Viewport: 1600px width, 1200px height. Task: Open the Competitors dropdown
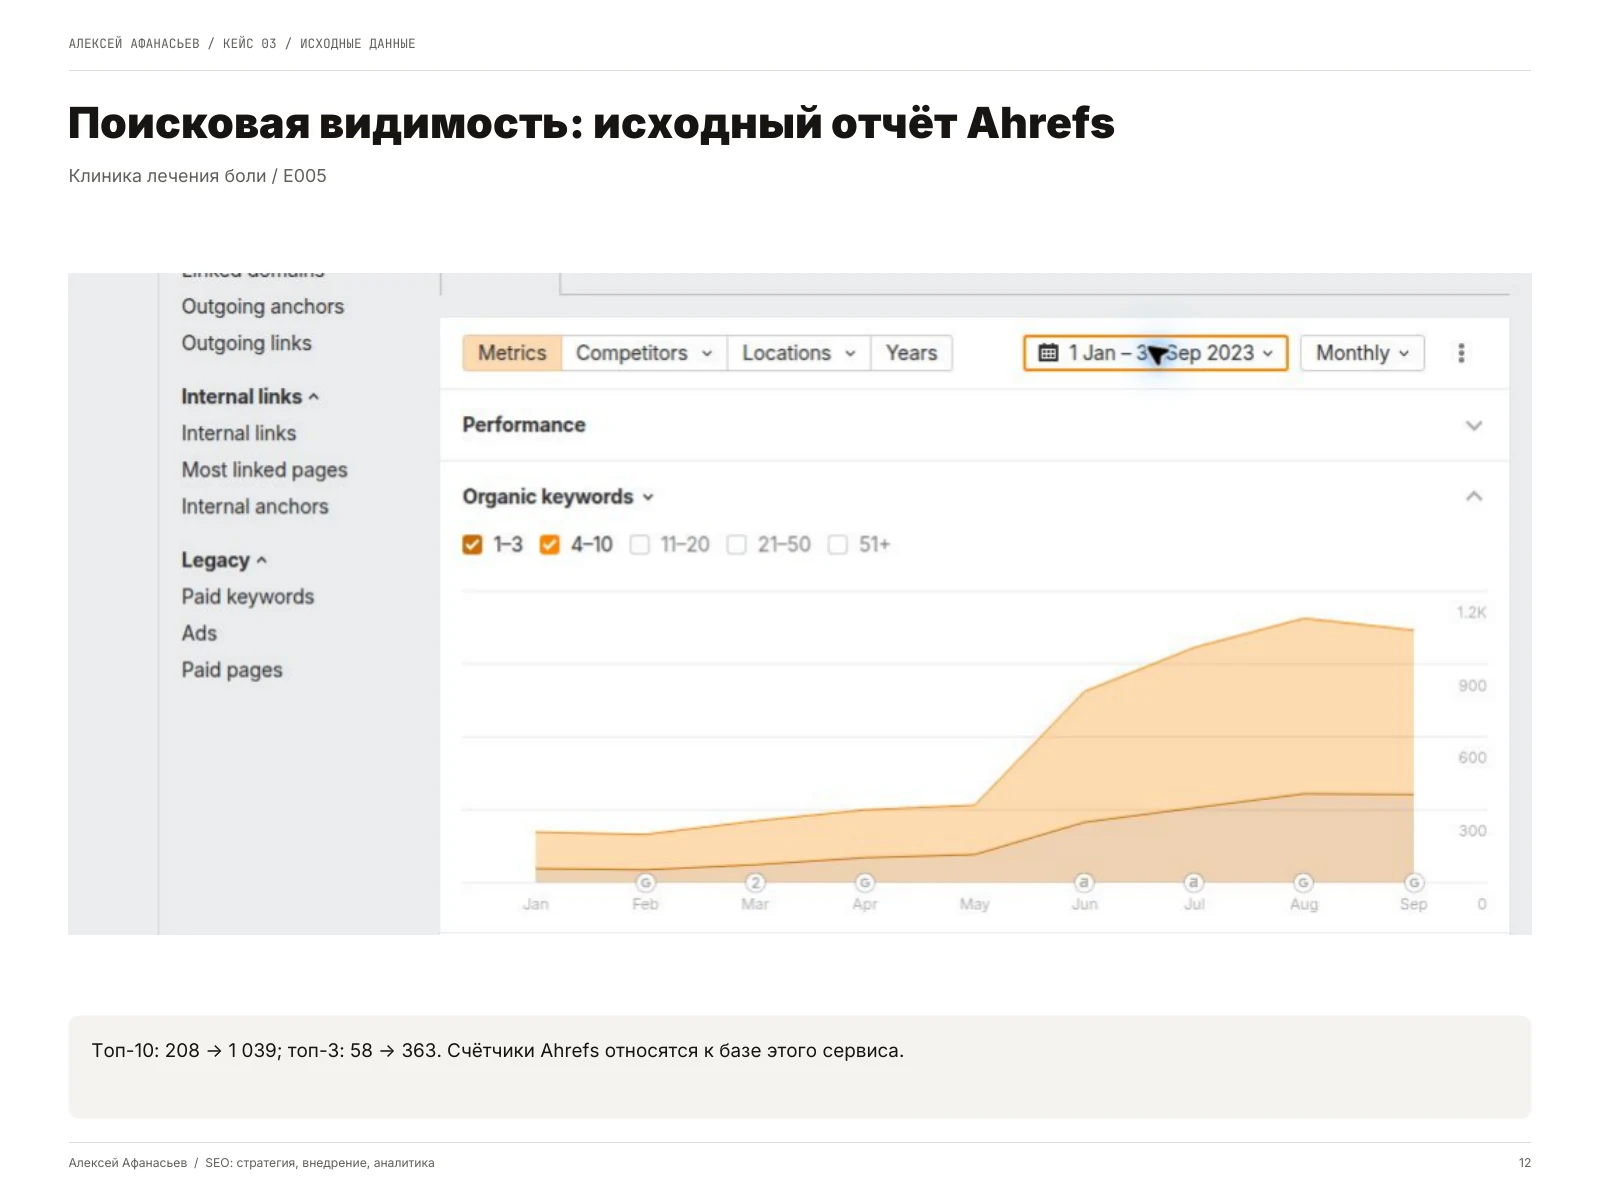click(x=644, y=353)
